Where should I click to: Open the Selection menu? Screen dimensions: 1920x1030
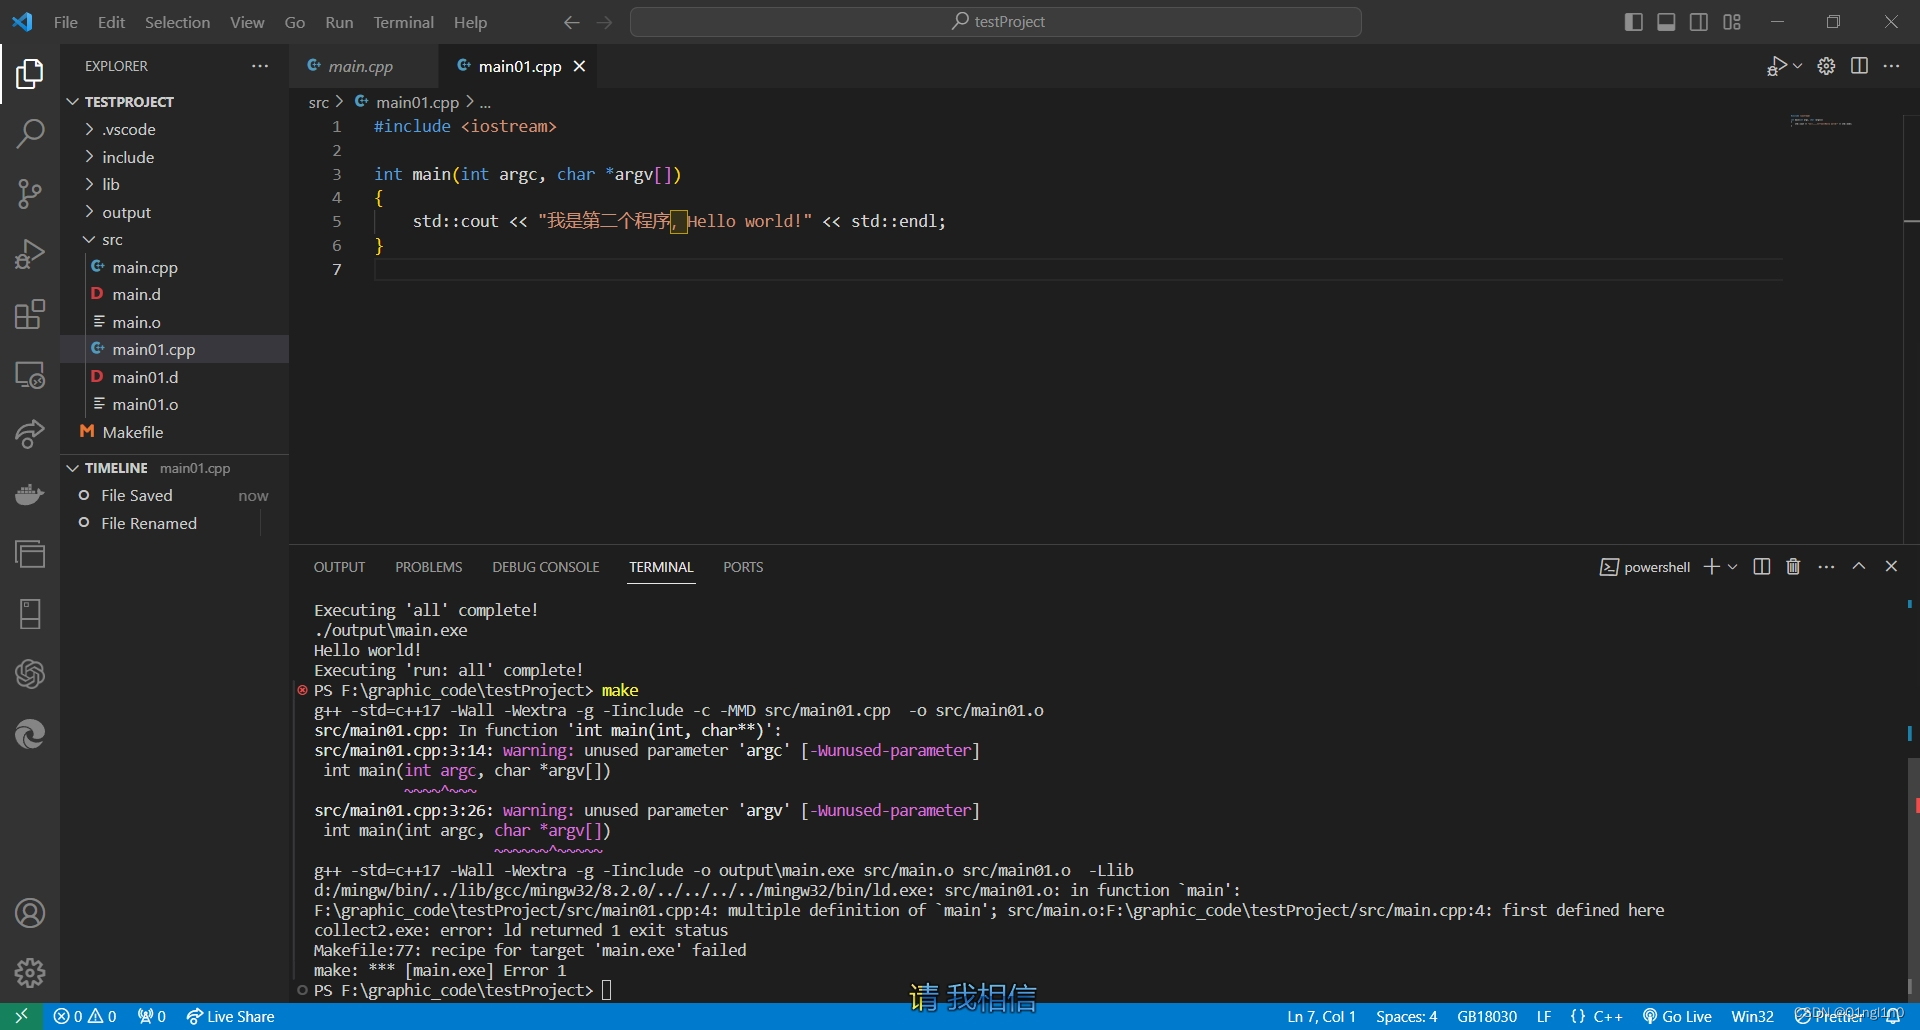pyautogui.click(x=177, y=22)
